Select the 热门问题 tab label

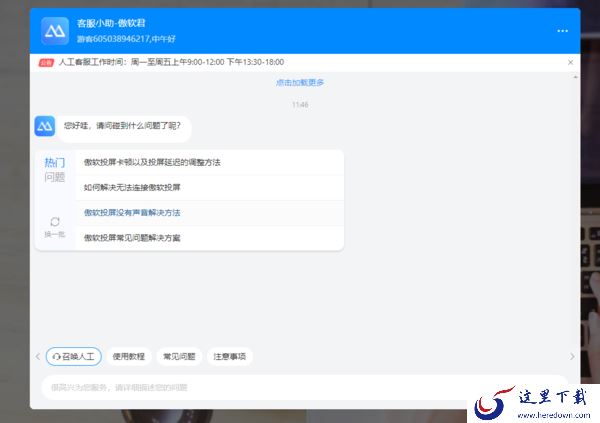pyautogui.click(x=55, y=170)
